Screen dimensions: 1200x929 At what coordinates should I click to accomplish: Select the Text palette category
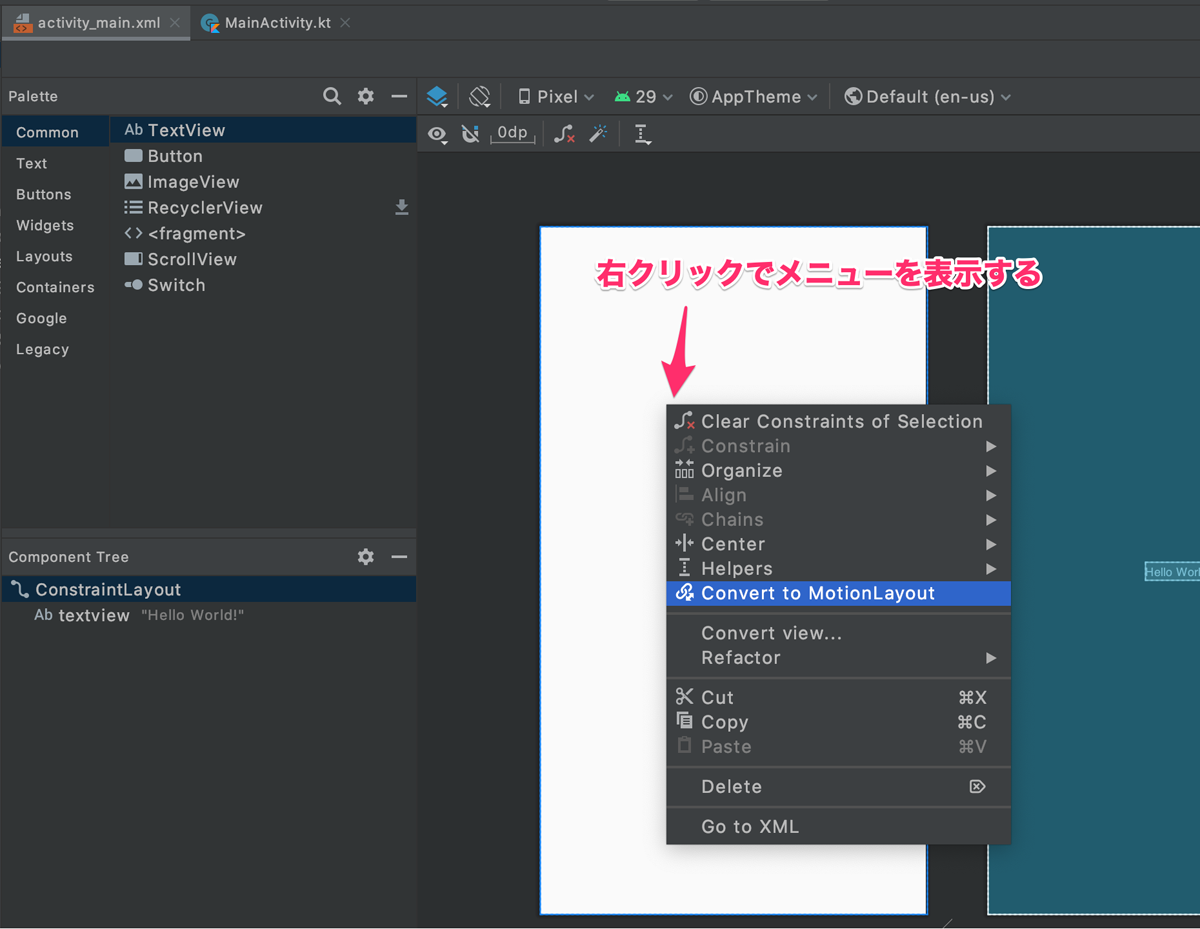click(55, 163)
